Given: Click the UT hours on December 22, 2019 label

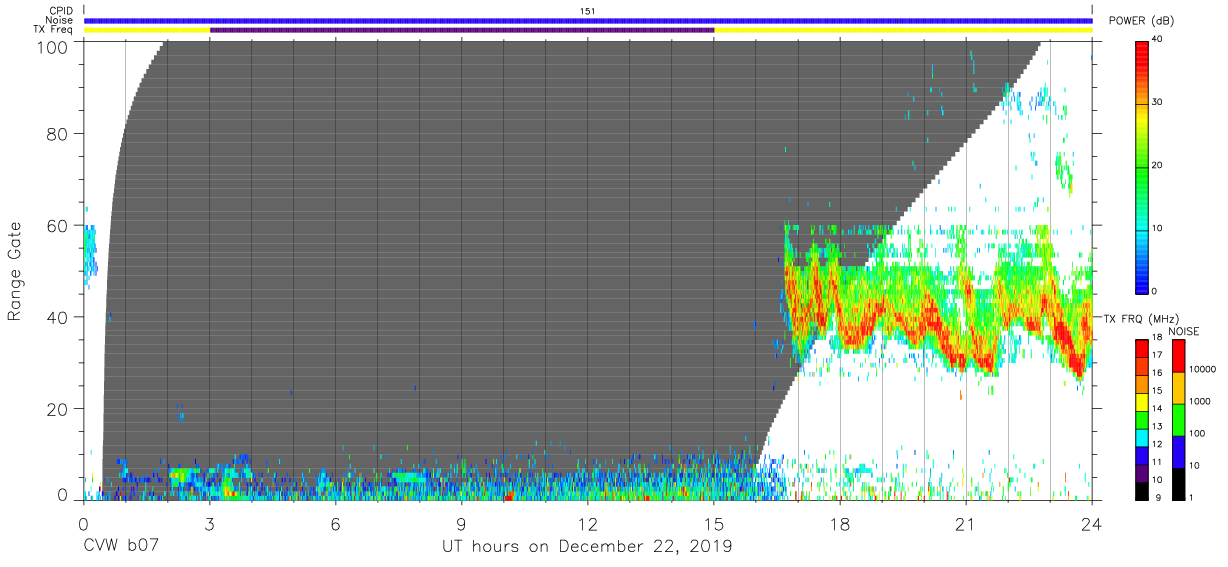Looking at the screenshot, I should pyautogui.click(x=587, y=547).
